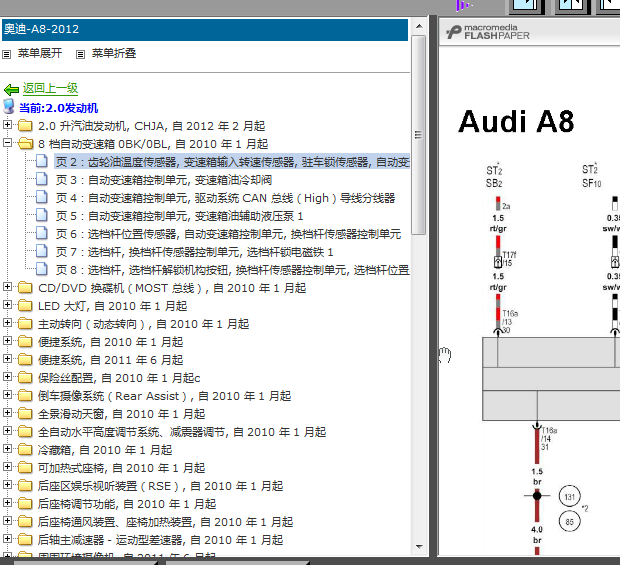This screenshot has height=565, width=620.
Task: Select the 奥迪-A8-2012 title bar
Action: (205, 30)
